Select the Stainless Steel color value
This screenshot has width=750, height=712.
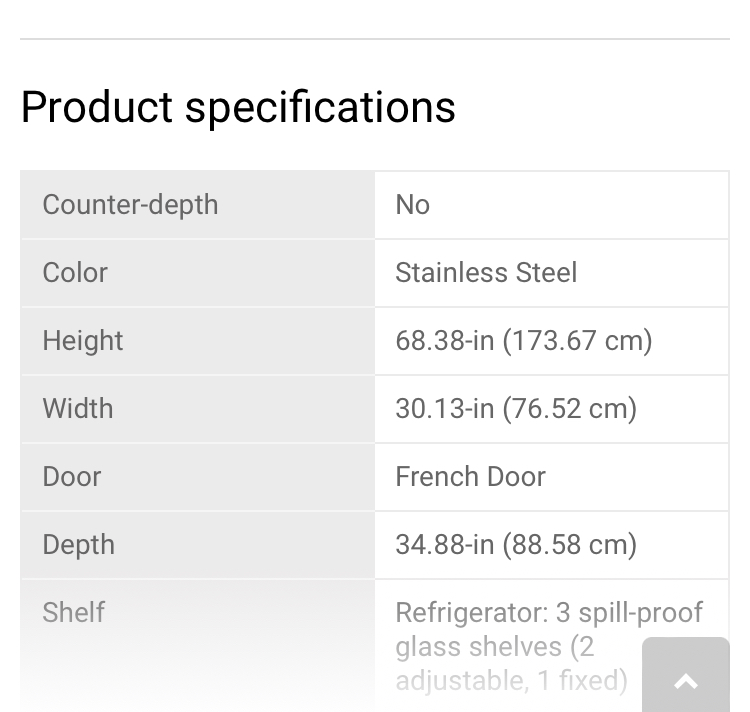point(486,273)
